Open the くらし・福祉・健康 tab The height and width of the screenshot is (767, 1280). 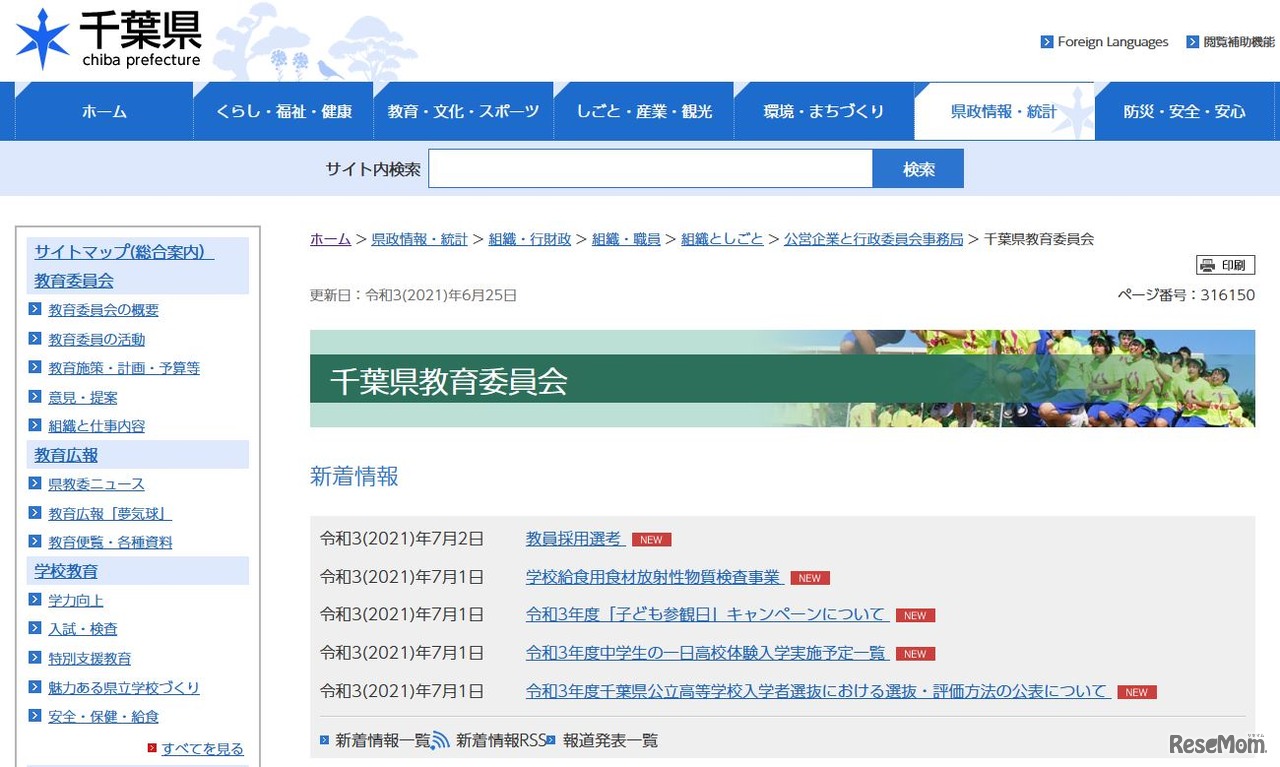pyautogui.click(x=284, y=112)
